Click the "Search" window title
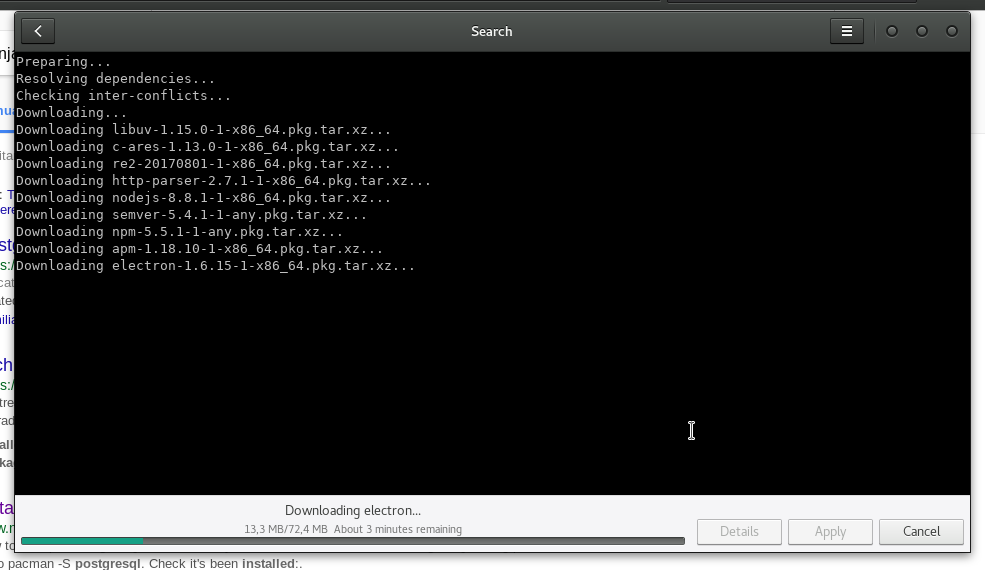The image size is (985, 570). 491,31
